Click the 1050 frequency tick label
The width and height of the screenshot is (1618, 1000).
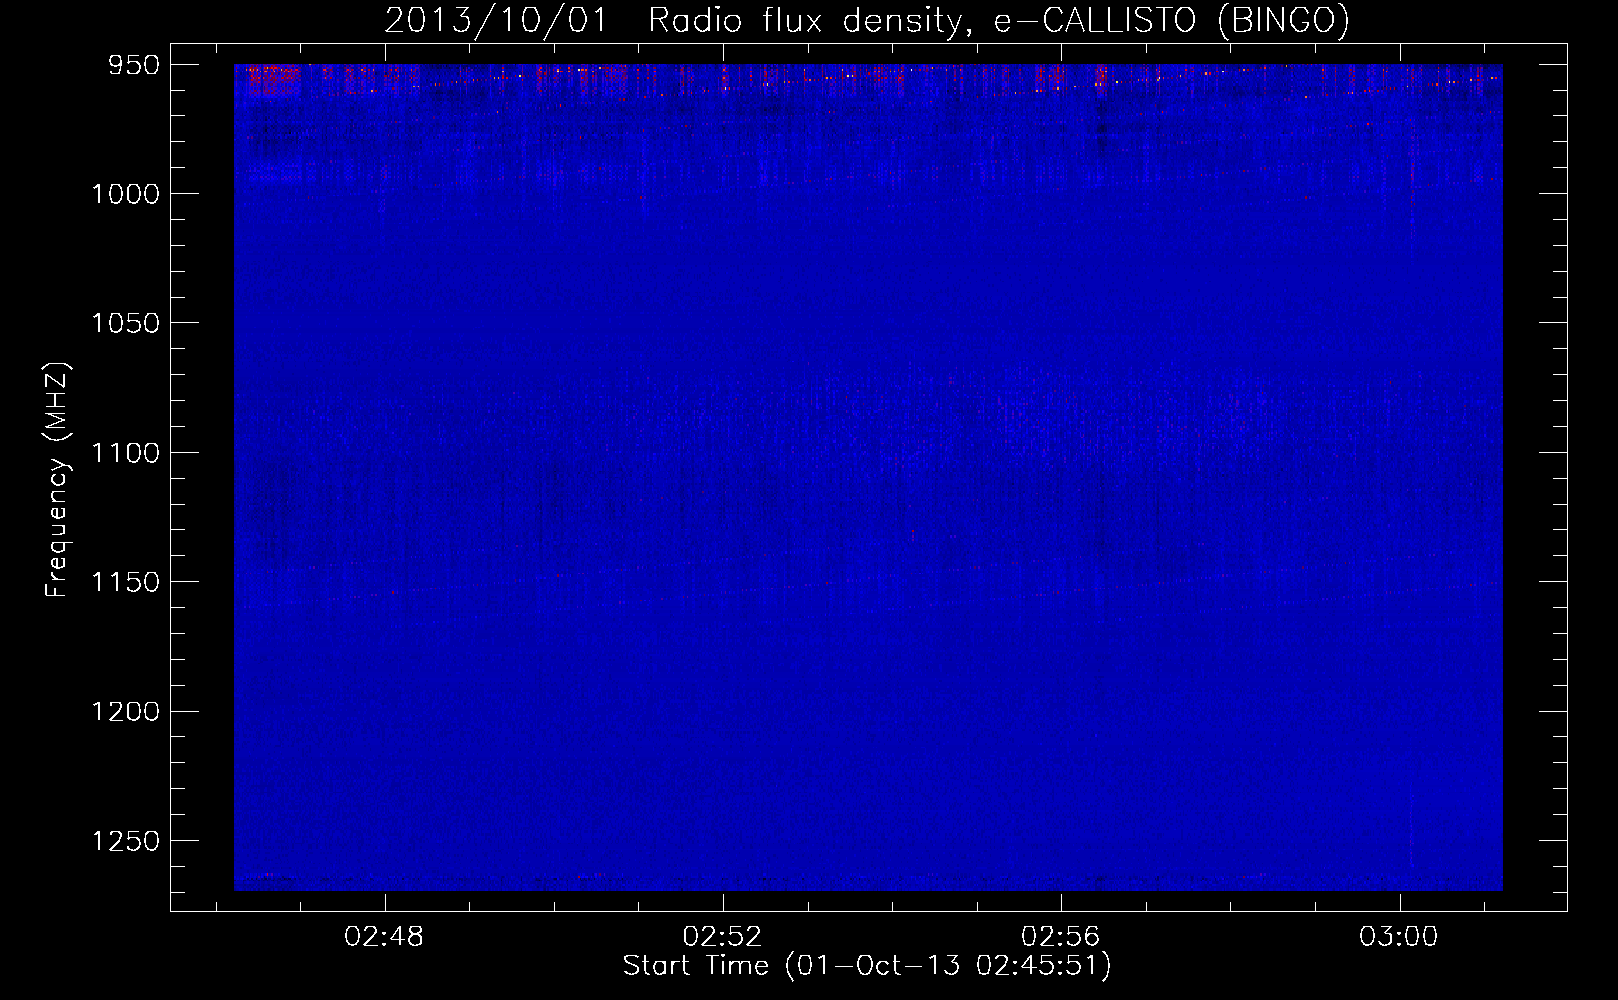pyautogui.click(x=126, y=323)
